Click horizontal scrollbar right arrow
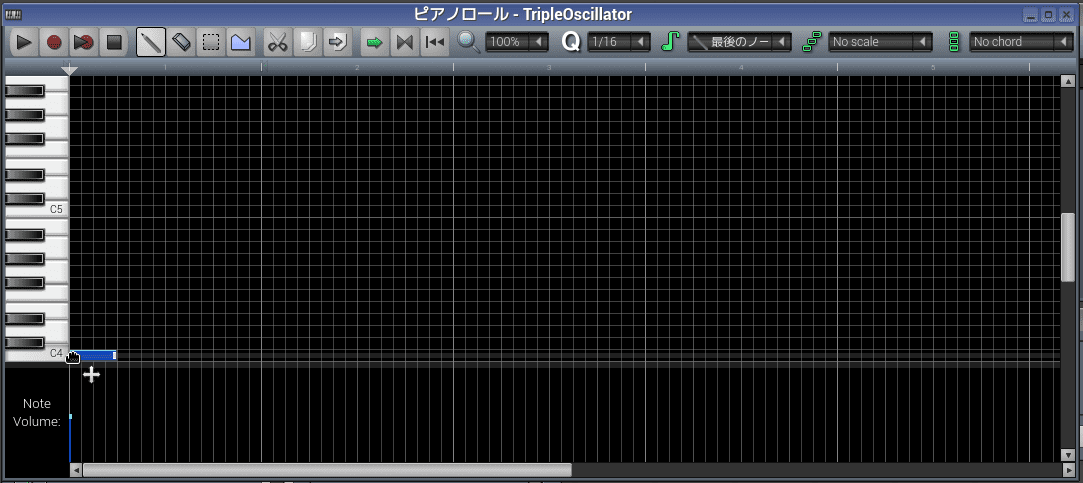 (1068, 470)
